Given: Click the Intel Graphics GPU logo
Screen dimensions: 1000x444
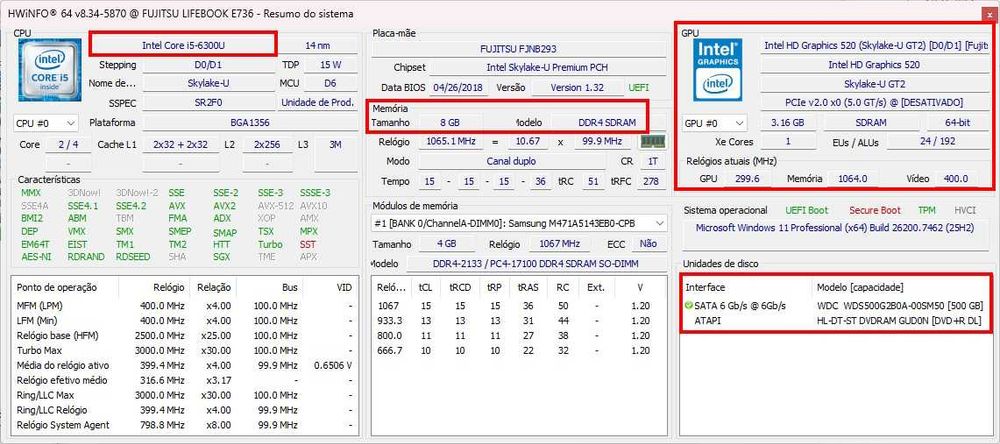Looking at the screenshot, I should pos(718,70).
